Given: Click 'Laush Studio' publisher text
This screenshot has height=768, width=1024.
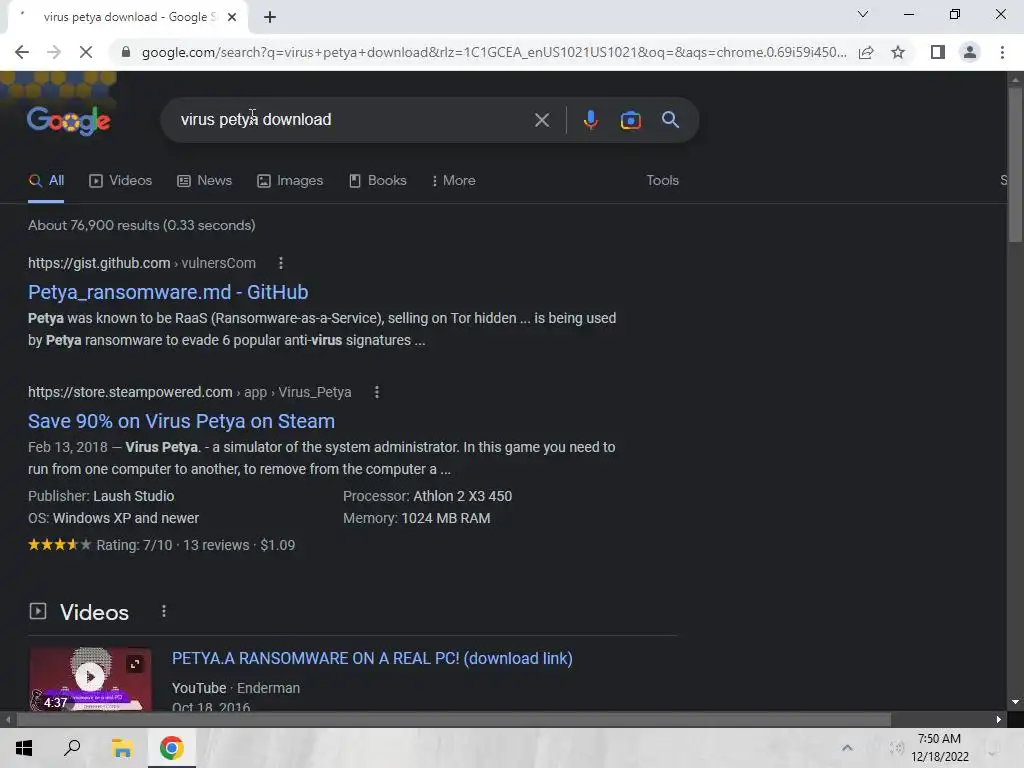Looking at the screenshot, I should [133, 496].
